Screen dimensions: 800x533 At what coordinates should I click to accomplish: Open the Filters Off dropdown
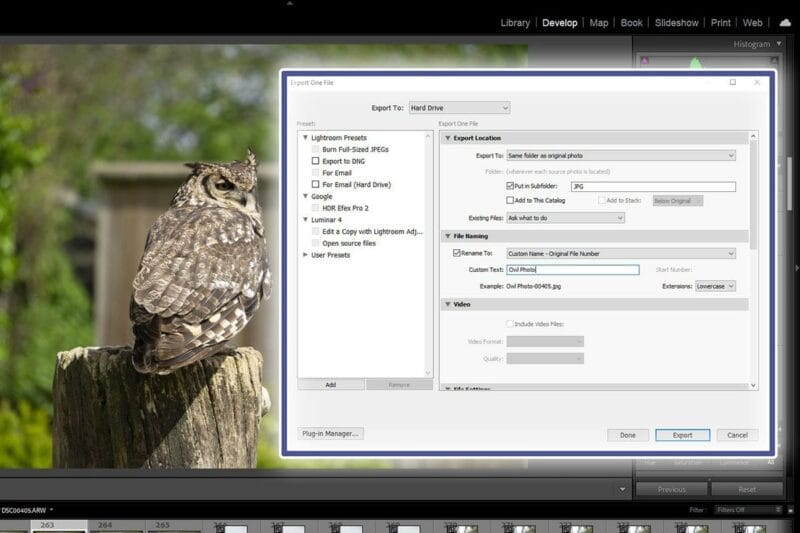748,510
